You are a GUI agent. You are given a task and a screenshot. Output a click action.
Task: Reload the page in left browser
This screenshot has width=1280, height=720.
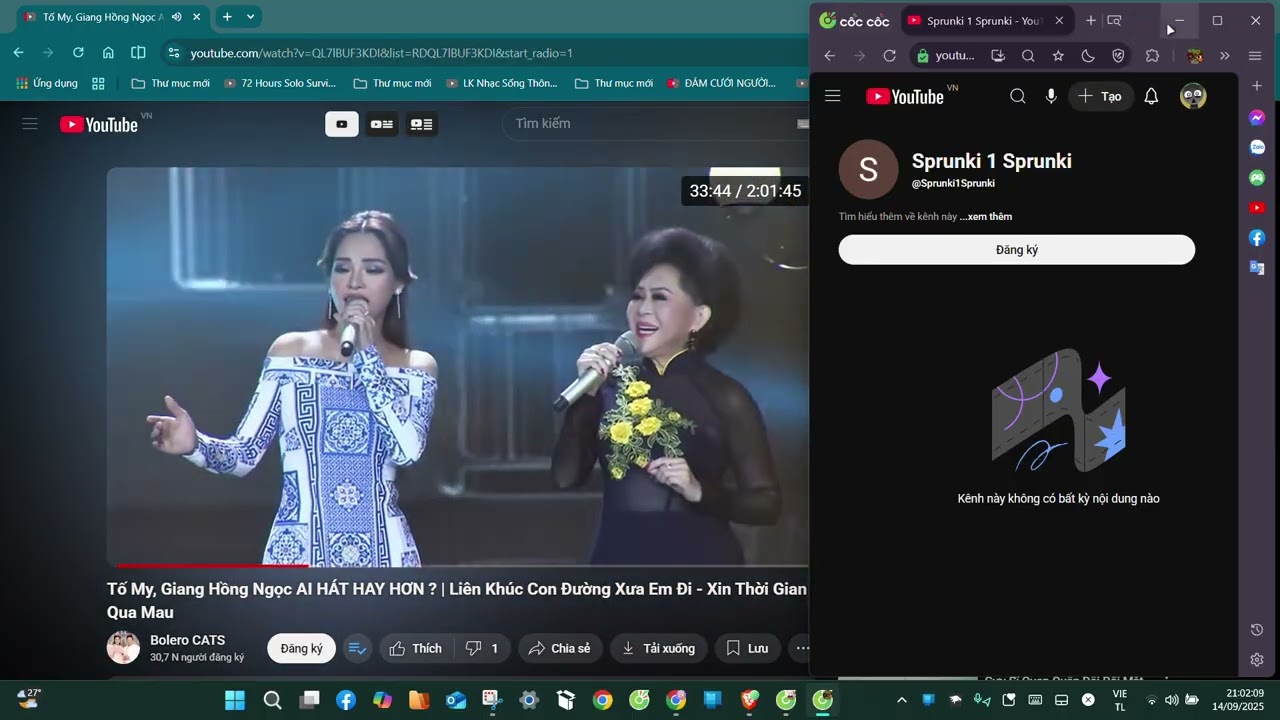(78, 53)
